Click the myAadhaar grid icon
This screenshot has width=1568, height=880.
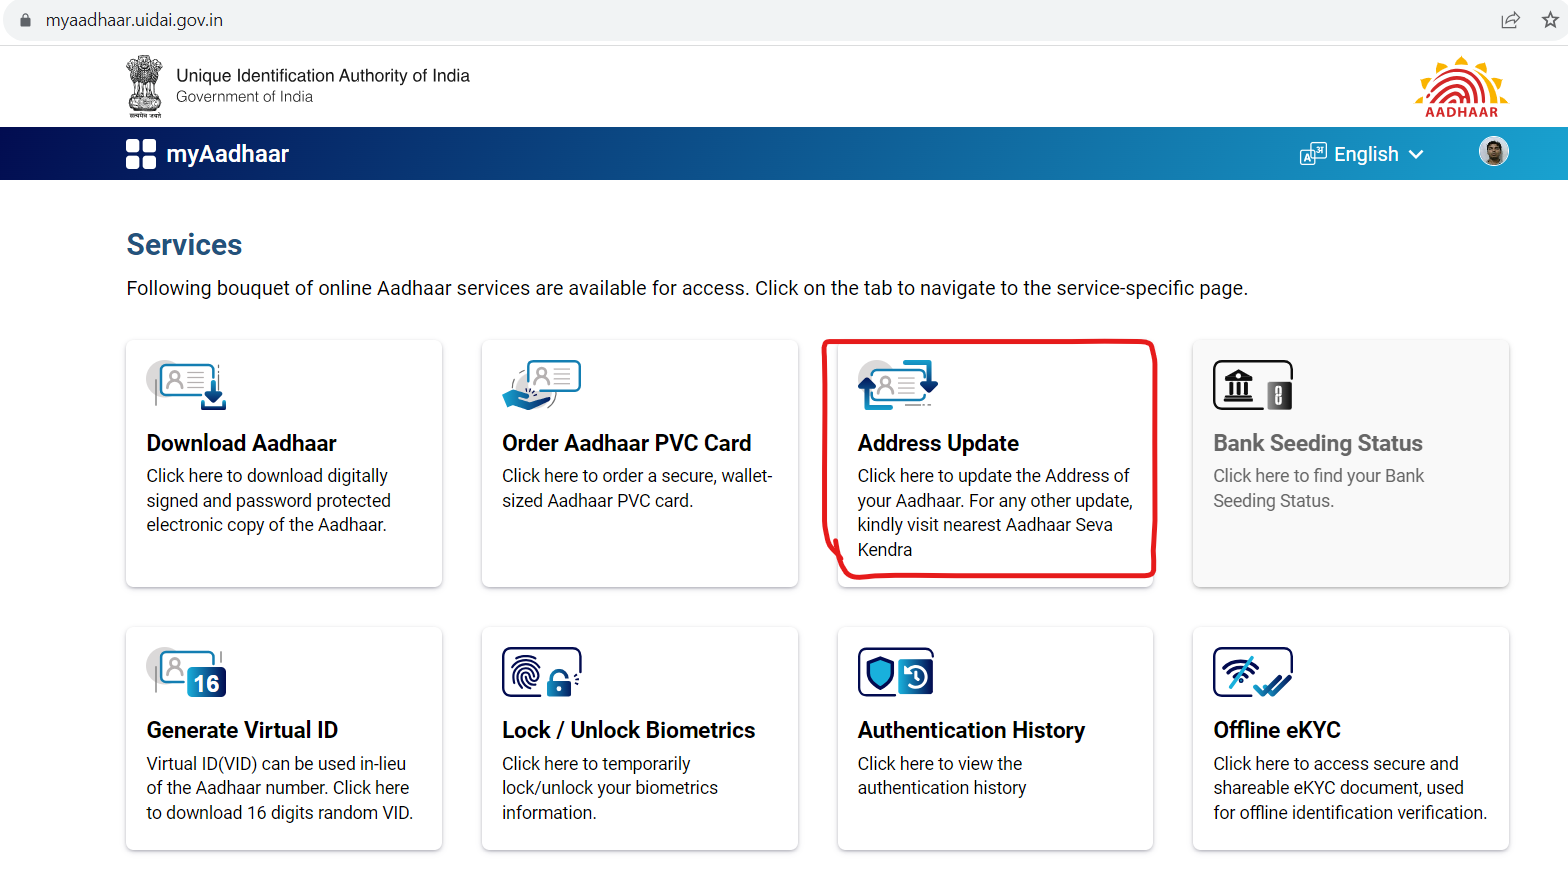pyautogui.click(x=141, y=154)
